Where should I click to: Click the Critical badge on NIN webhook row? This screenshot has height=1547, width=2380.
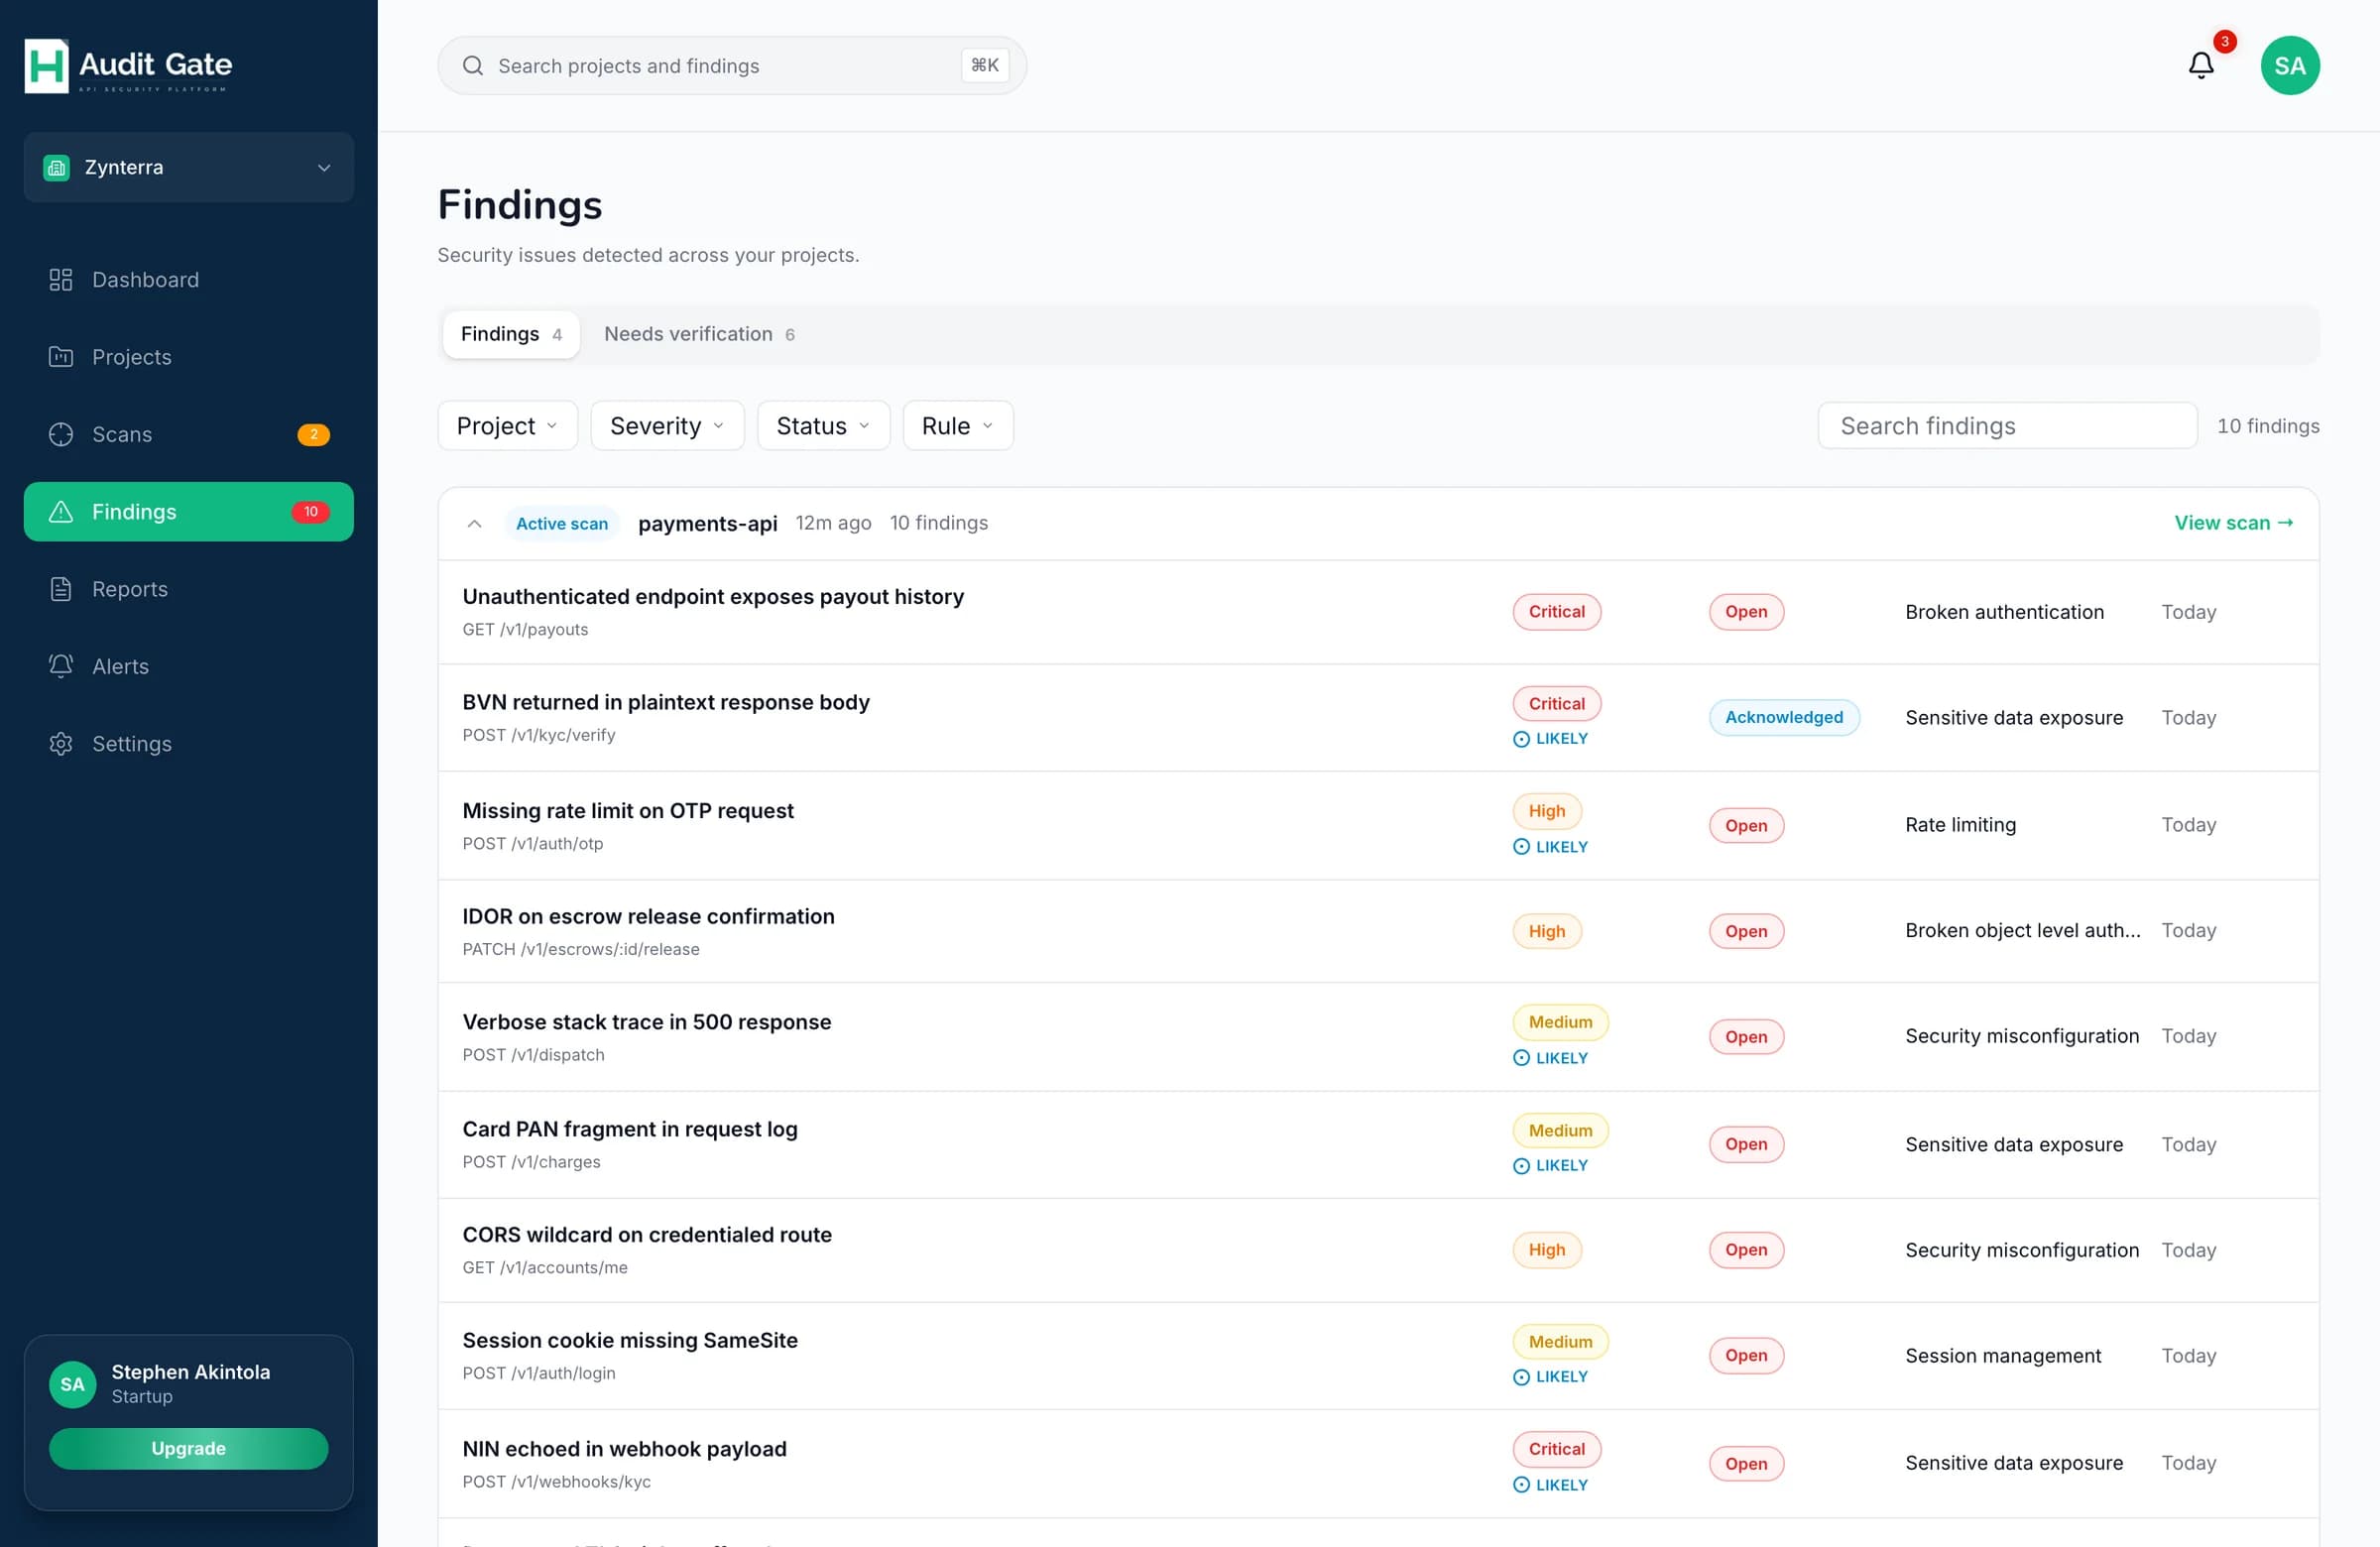[1556, 1449]
